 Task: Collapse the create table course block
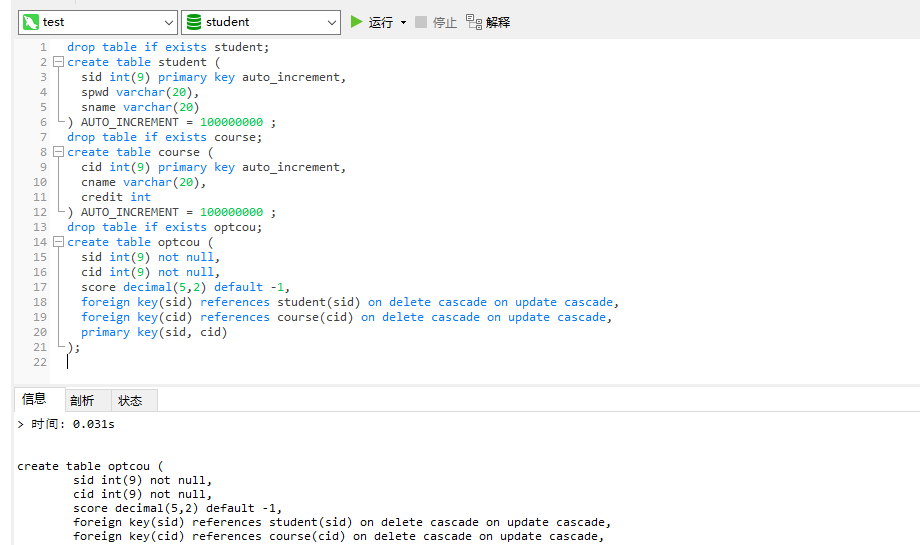click(58, 152)
